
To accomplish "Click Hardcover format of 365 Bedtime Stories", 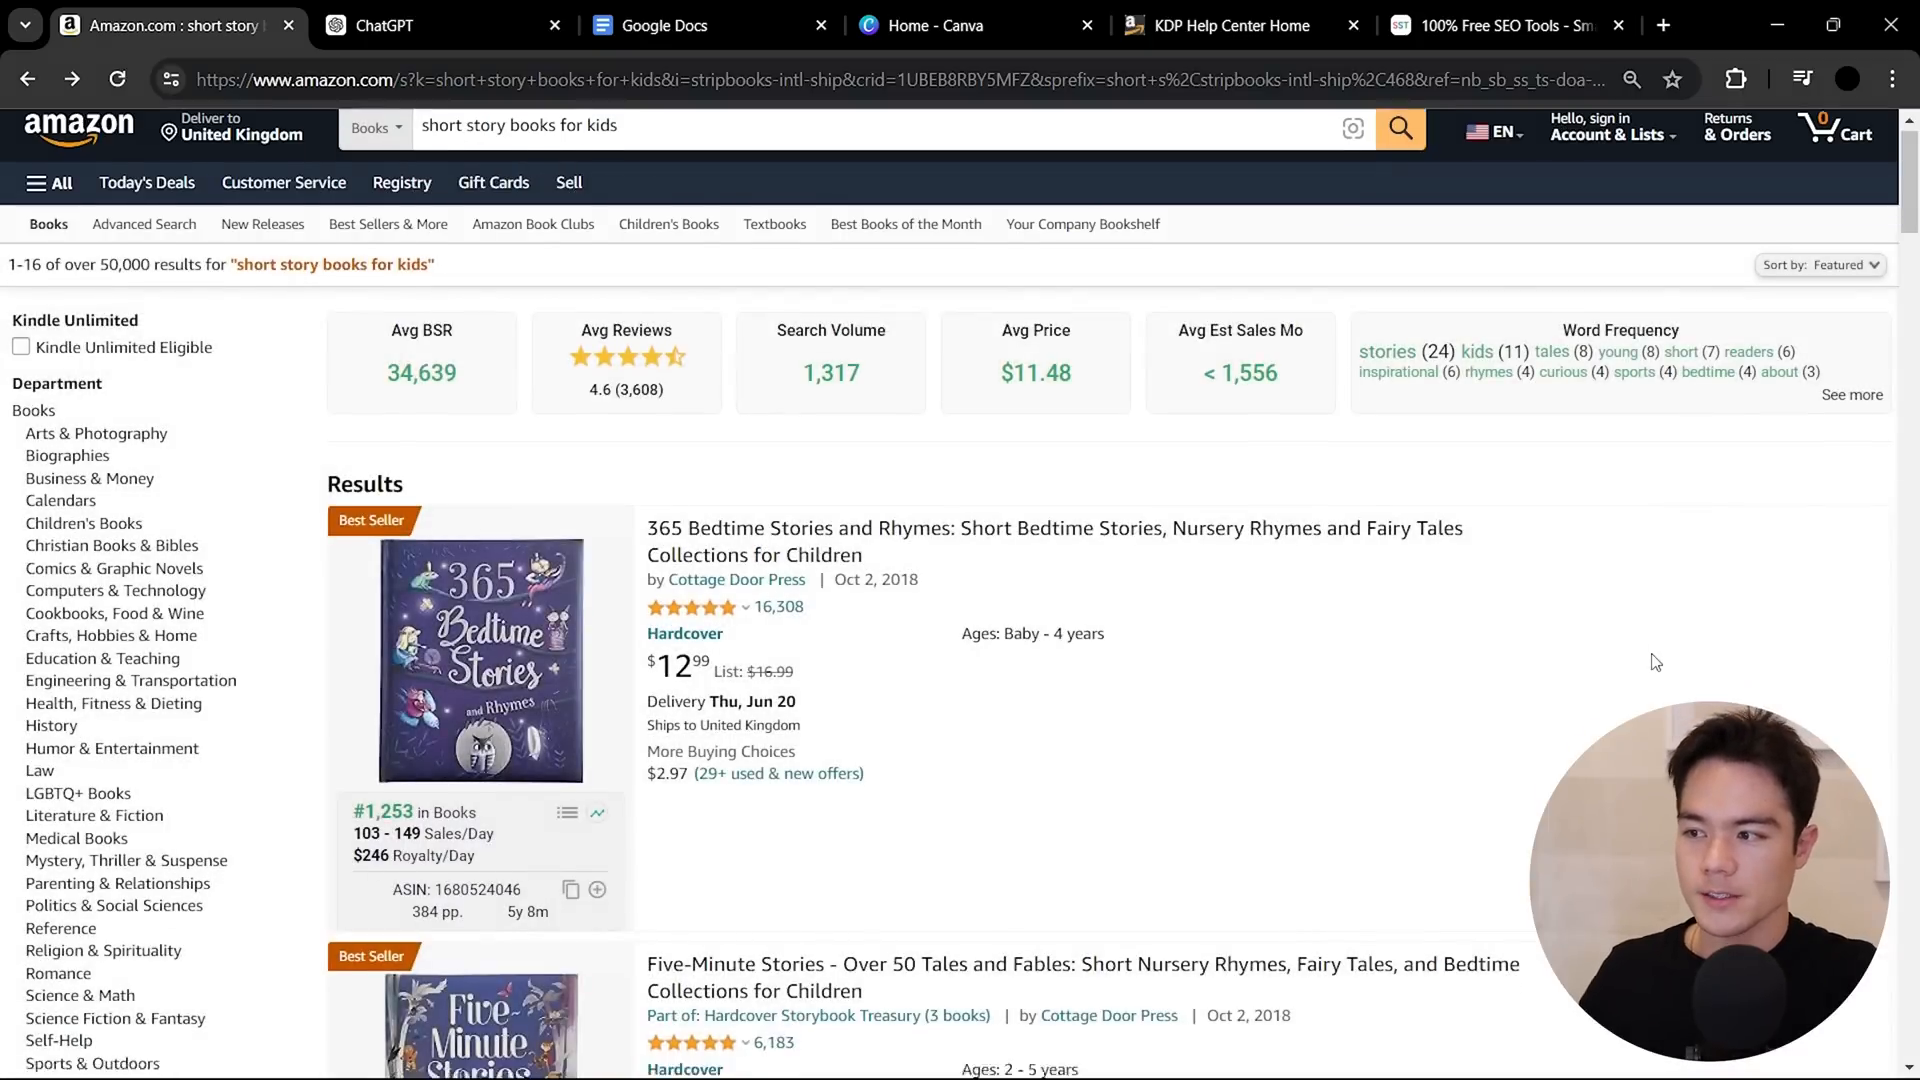I will [684, 634].
